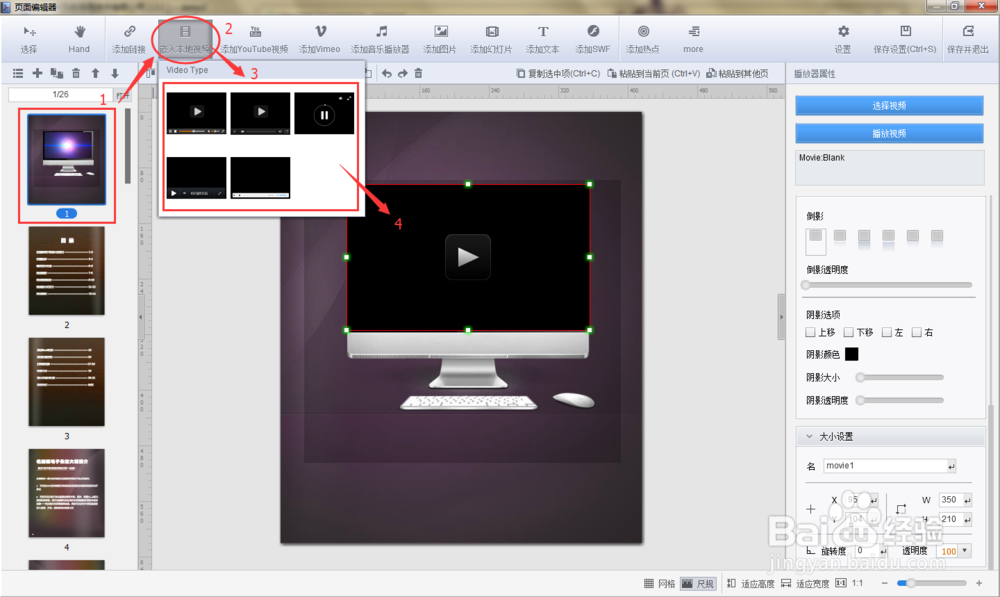The width and height of the screenshot is (1000, 597).
Task: Adjust 阴影透明度 shadow opacity slider
Action: pos(900,401)
